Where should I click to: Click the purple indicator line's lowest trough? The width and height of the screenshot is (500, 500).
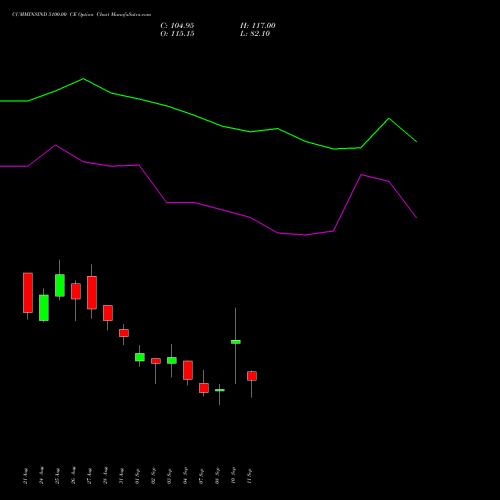(x=305, y=235)
